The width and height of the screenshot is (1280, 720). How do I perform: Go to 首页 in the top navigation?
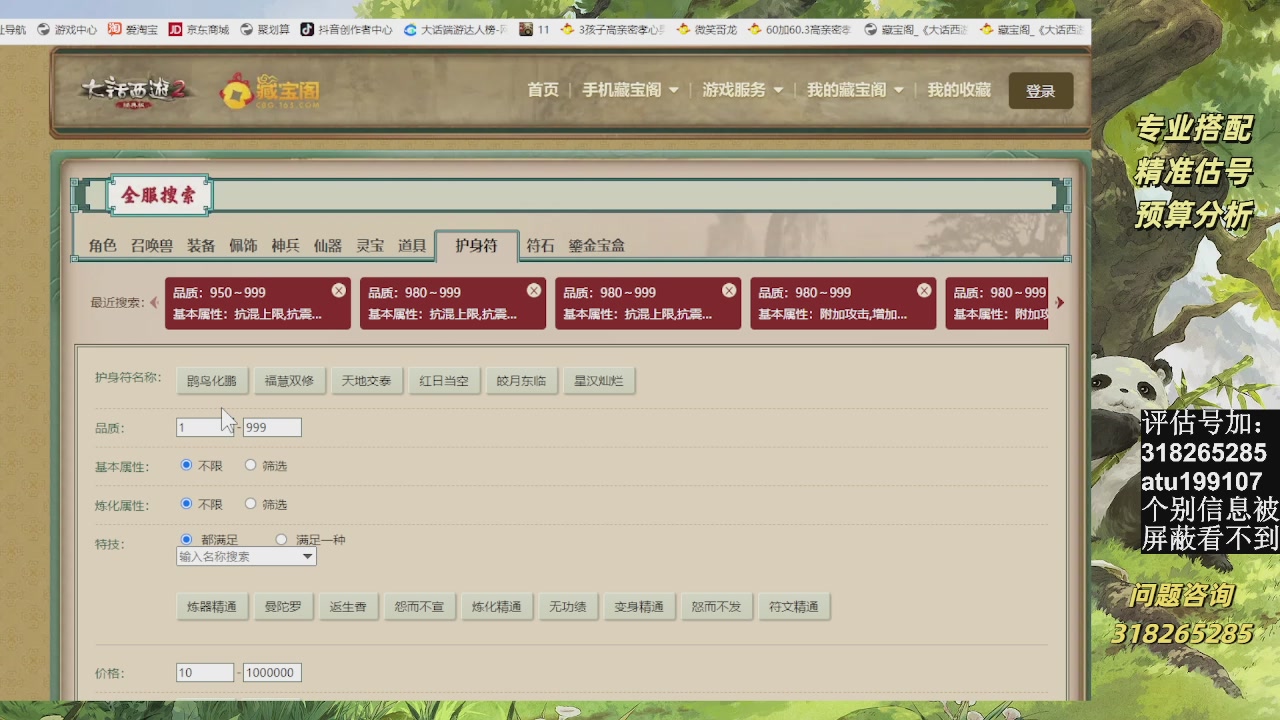[x=543, y=90]
